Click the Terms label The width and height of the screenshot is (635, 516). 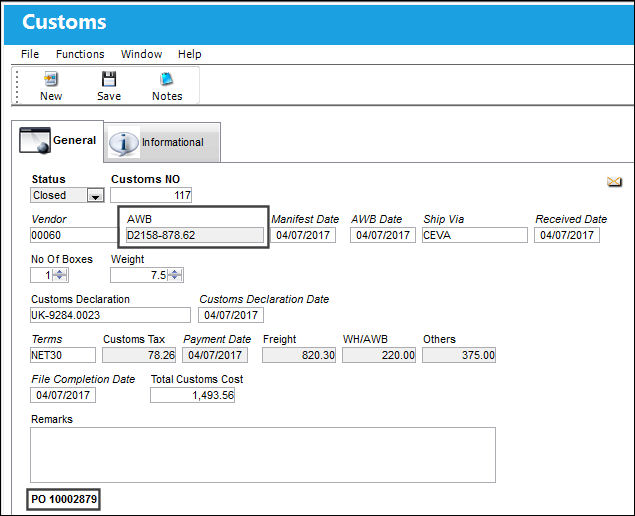[47, 339]
